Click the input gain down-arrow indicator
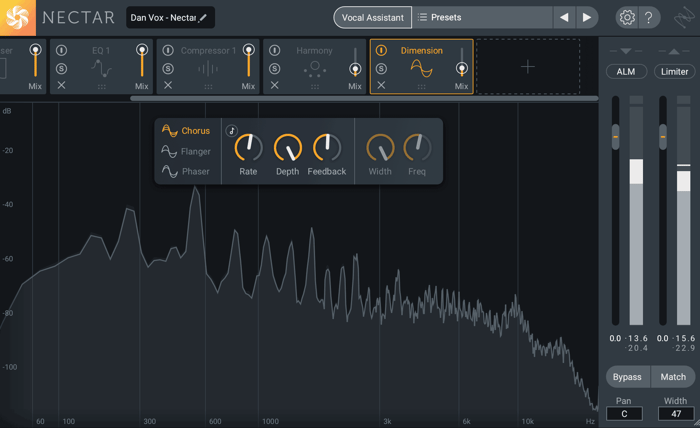Screen dimensions: 700x428 (626, 51)
